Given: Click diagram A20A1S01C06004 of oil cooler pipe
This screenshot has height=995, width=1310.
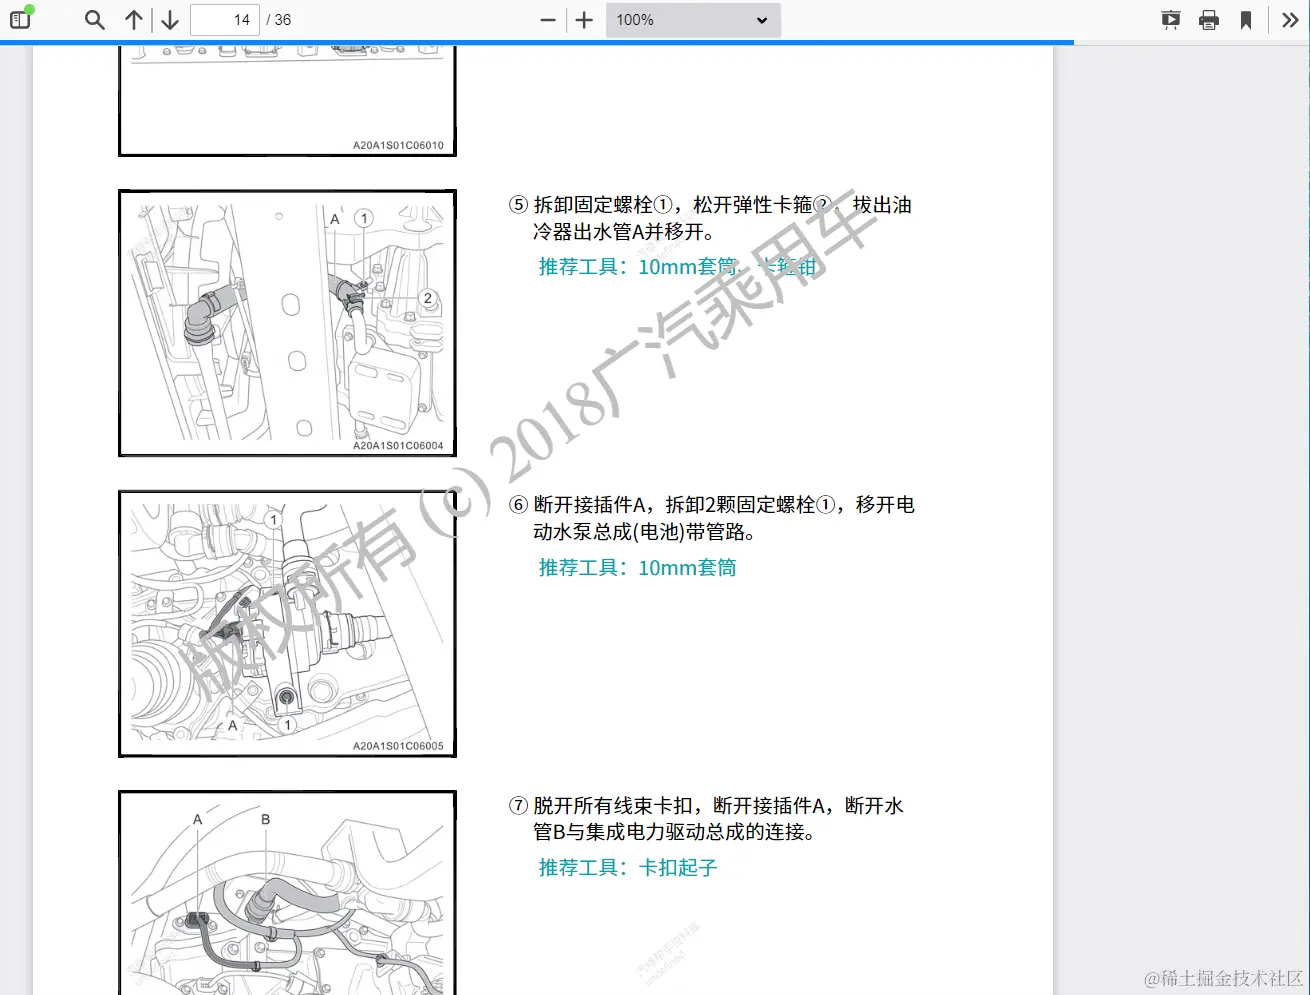Looking at the screenshot, I should coord(288,323).
